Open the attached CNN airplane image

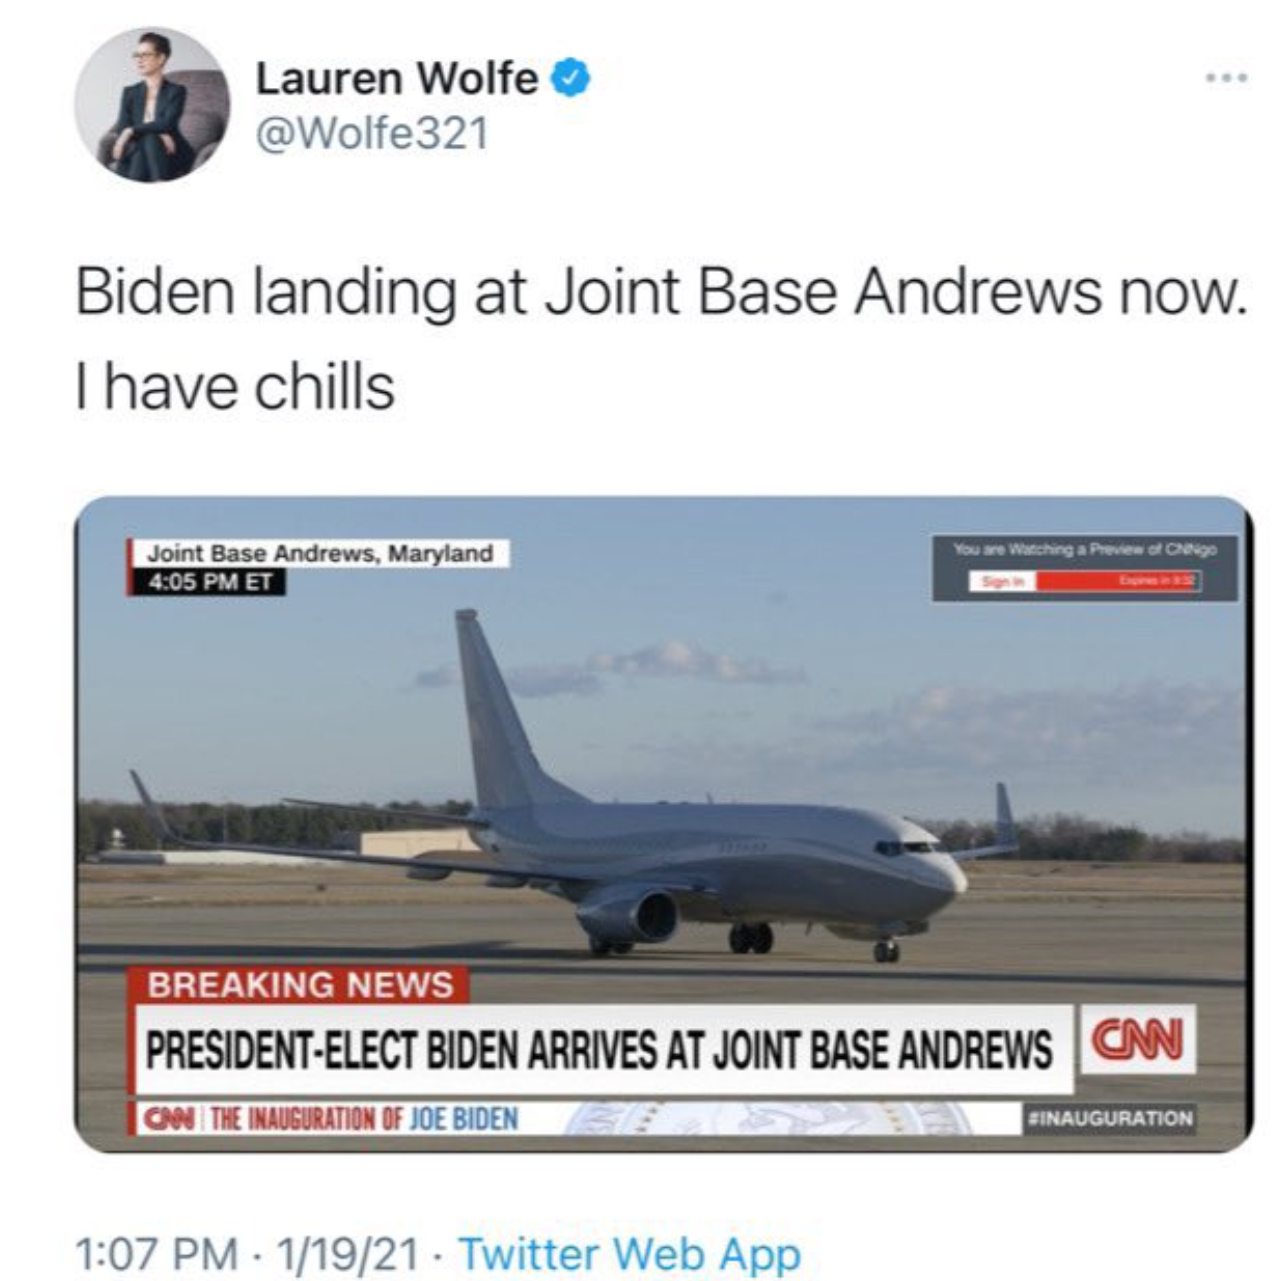(663, 824)
